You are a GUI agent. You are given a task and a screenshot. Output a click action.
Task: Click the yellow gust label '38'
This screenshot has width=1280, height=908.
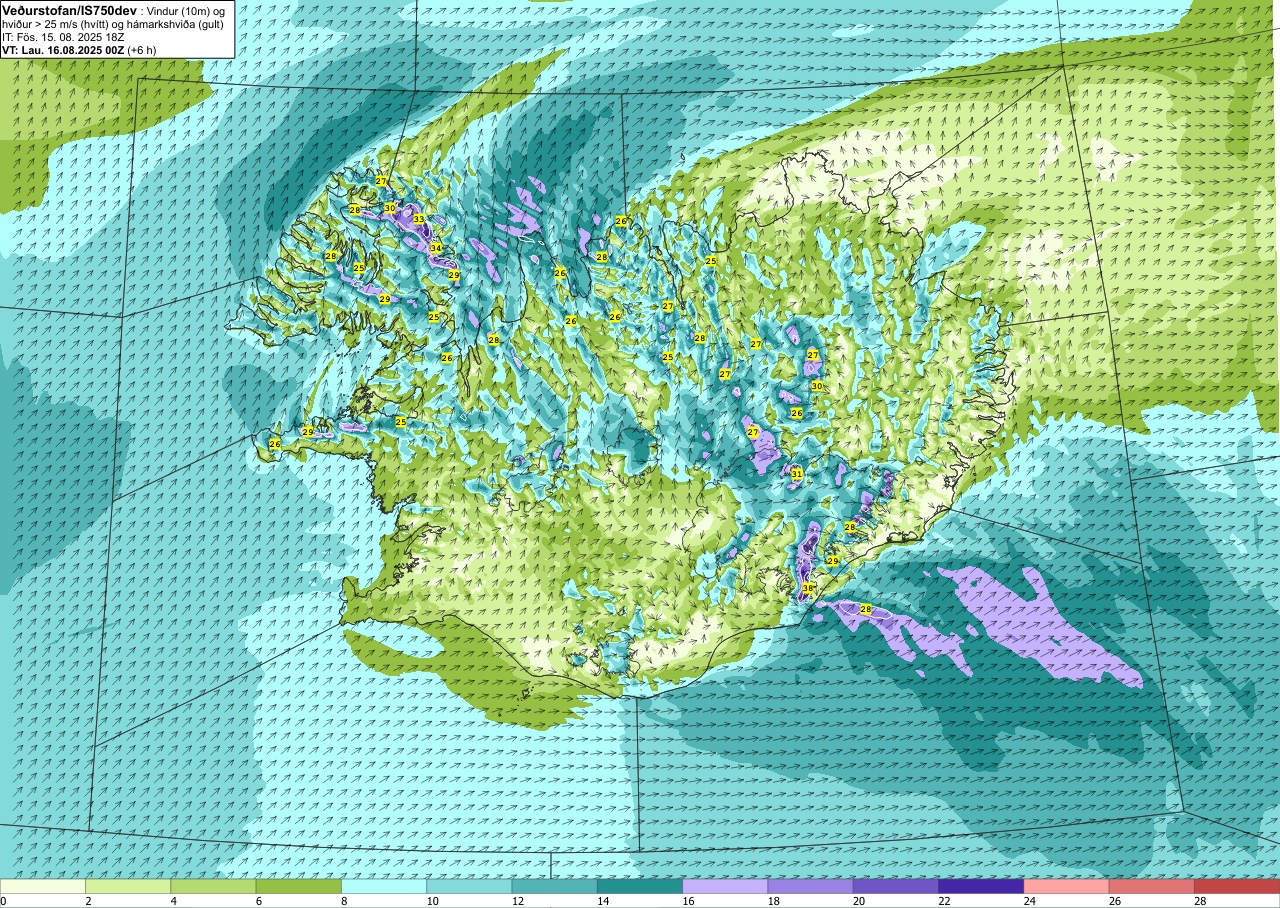click(x=807, y=588)
